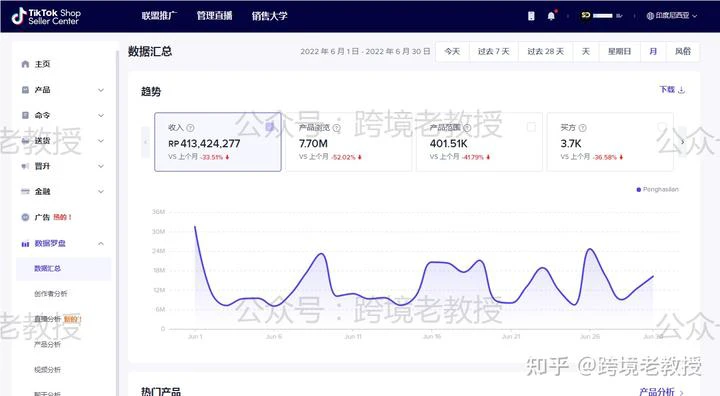Open the 印度尼西亚 region dropdown

click(672, 16)
